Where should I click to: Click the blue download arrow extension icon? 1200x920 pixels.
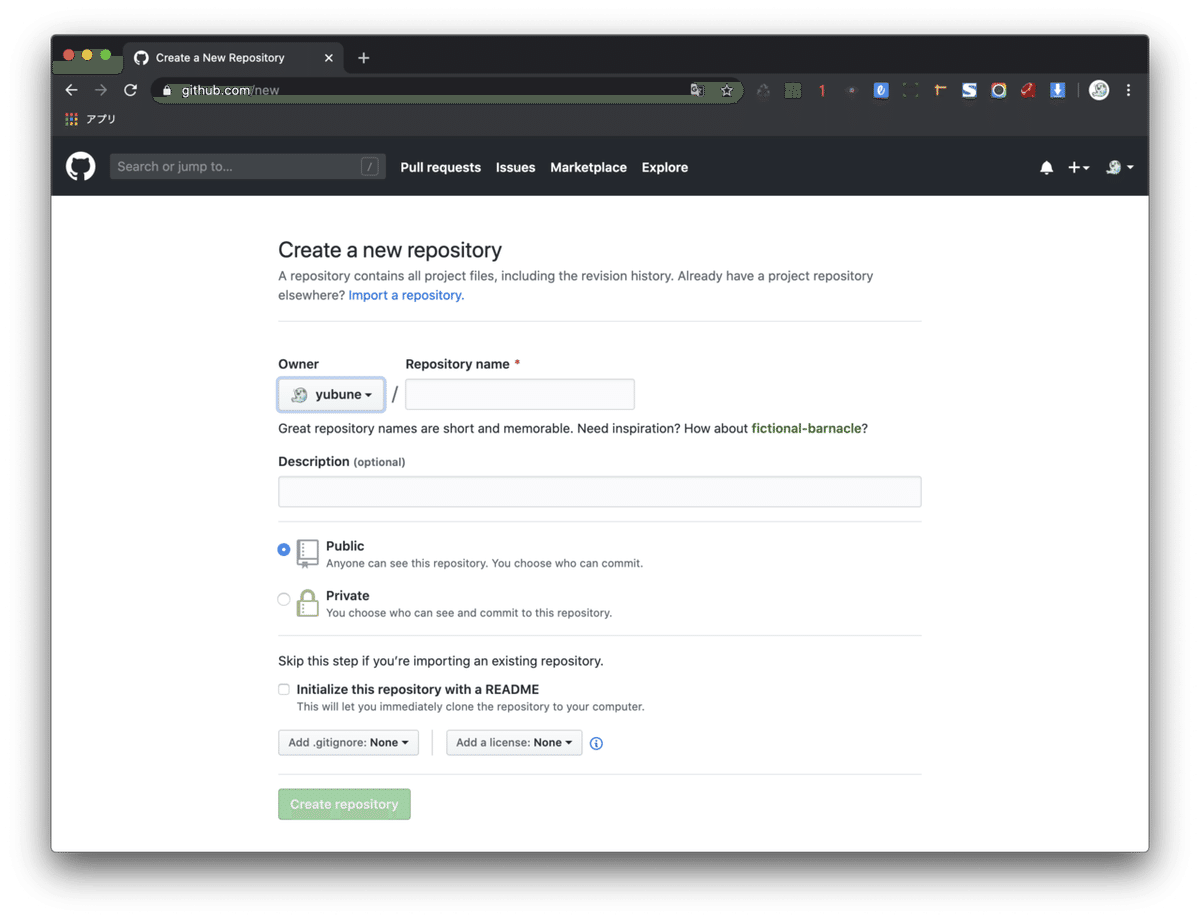(x=1057, y=90)
